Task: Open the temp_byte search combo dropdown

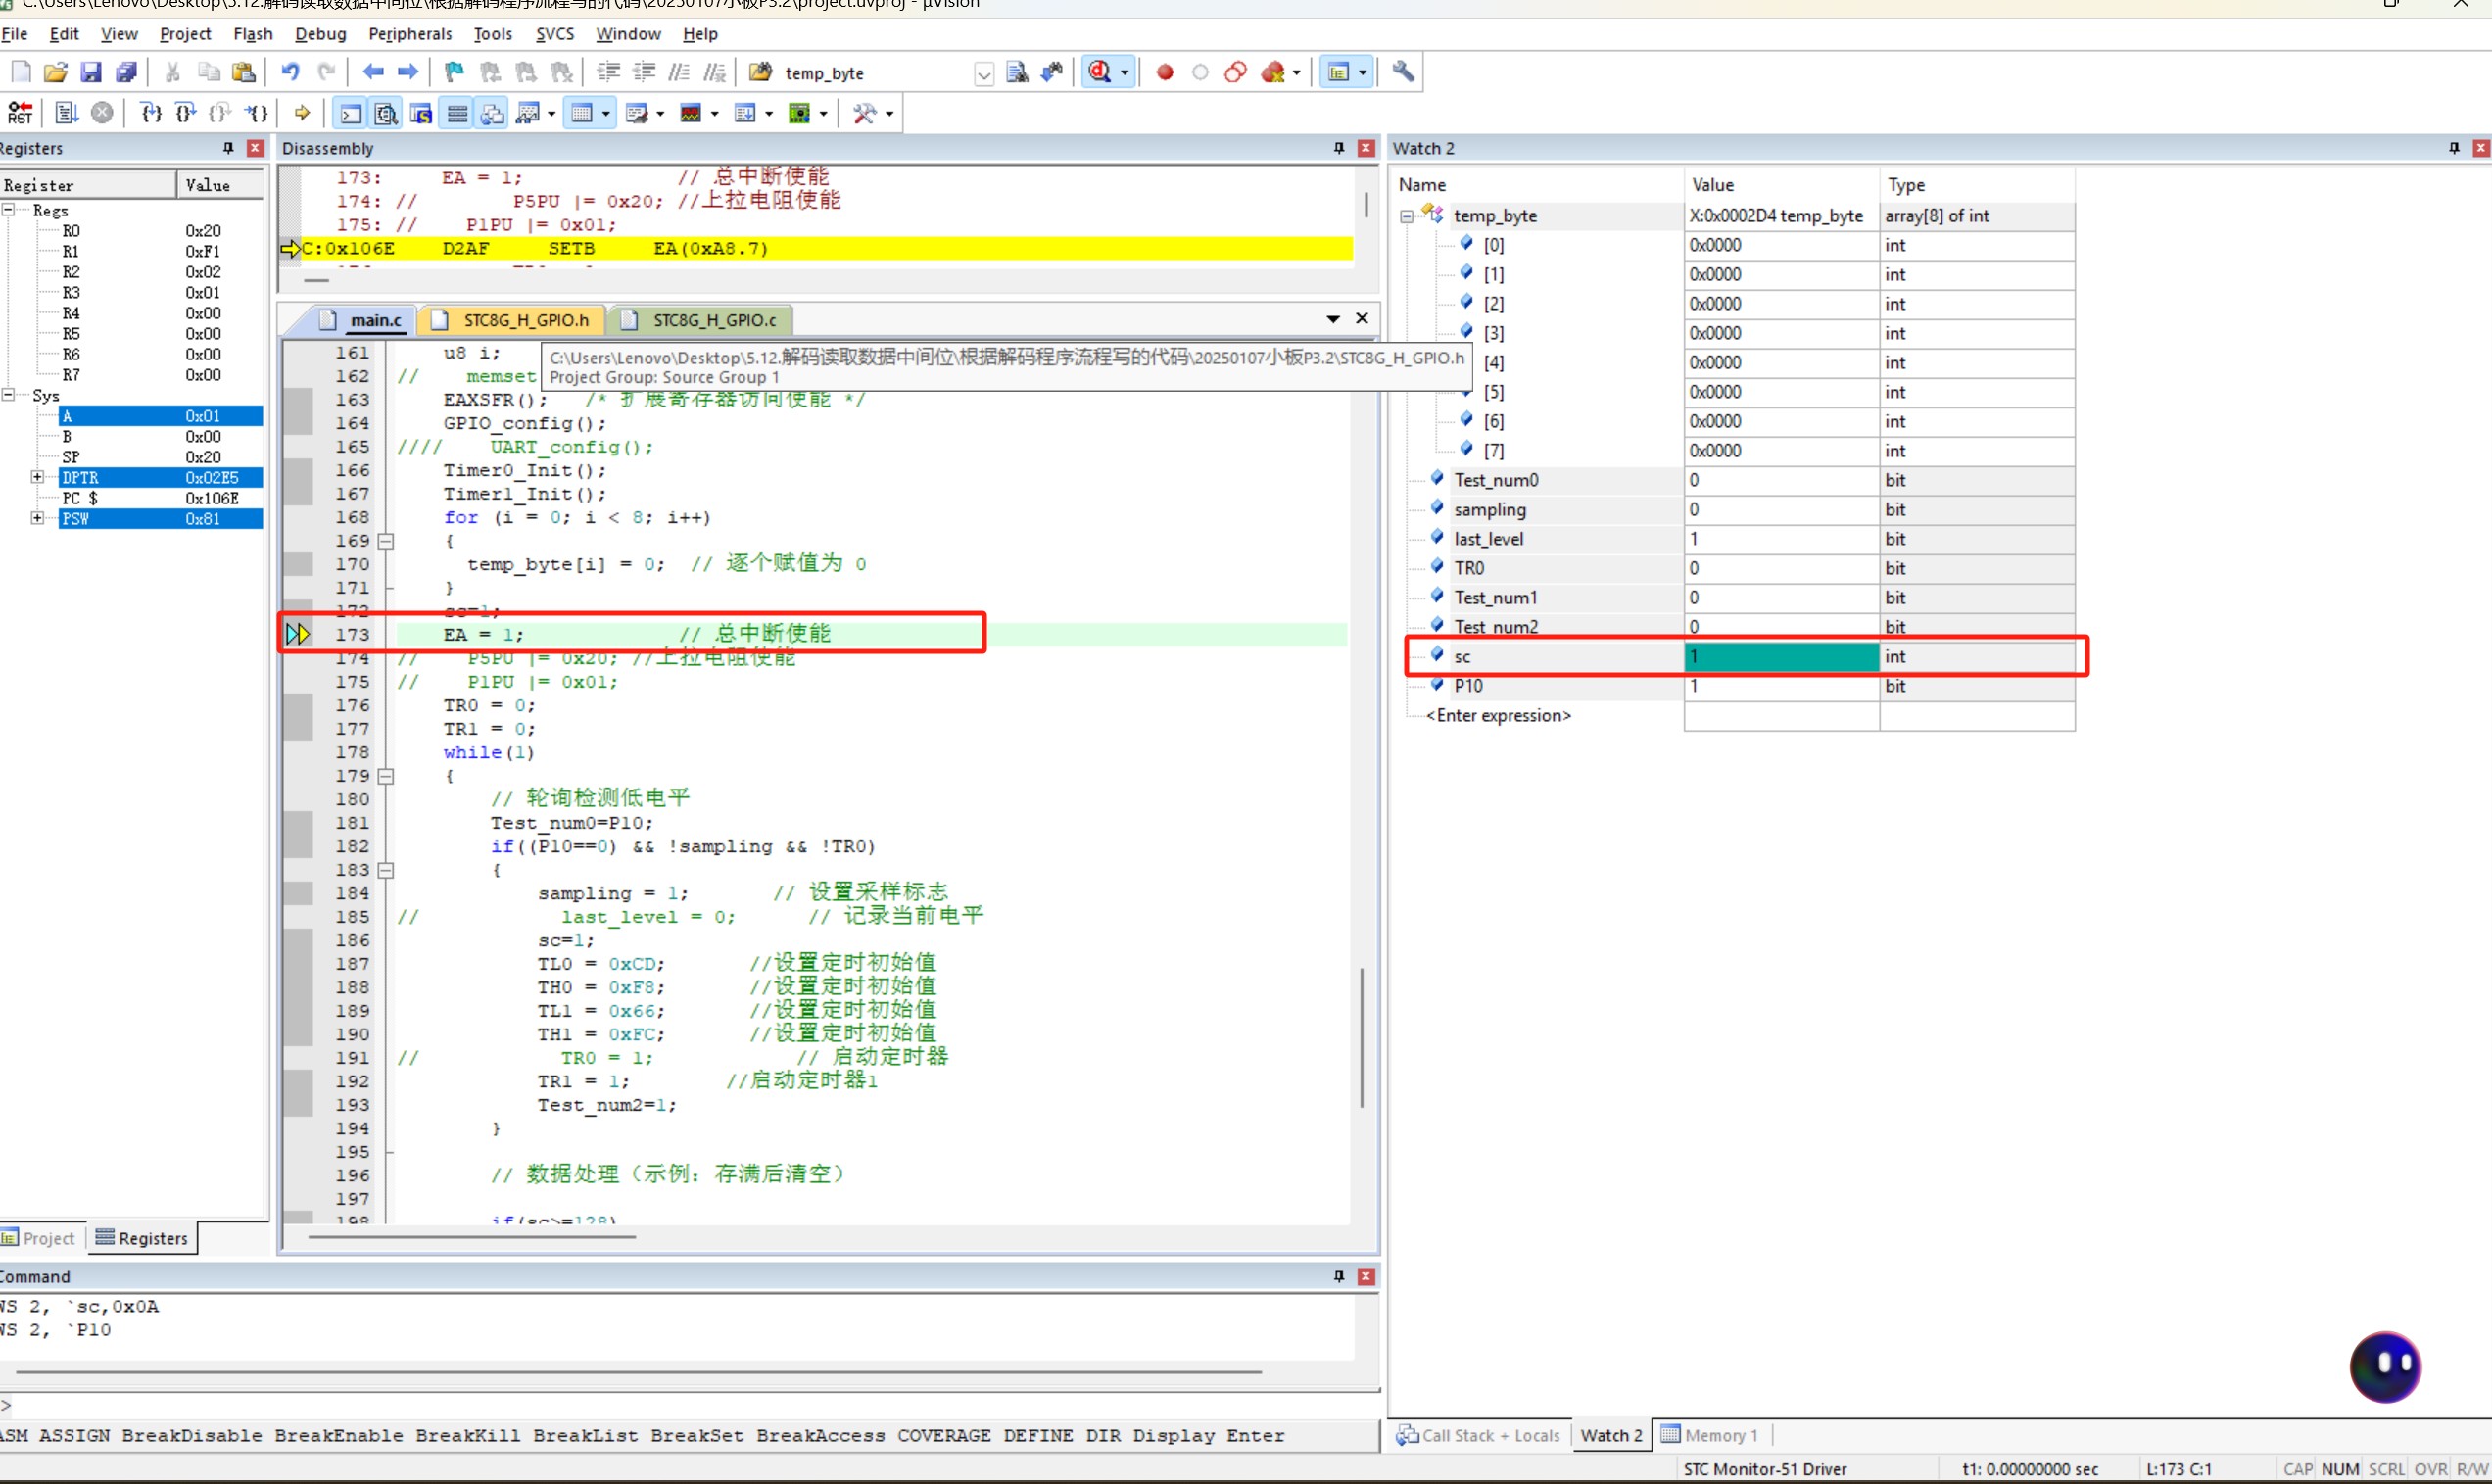Action: (984, 73)
